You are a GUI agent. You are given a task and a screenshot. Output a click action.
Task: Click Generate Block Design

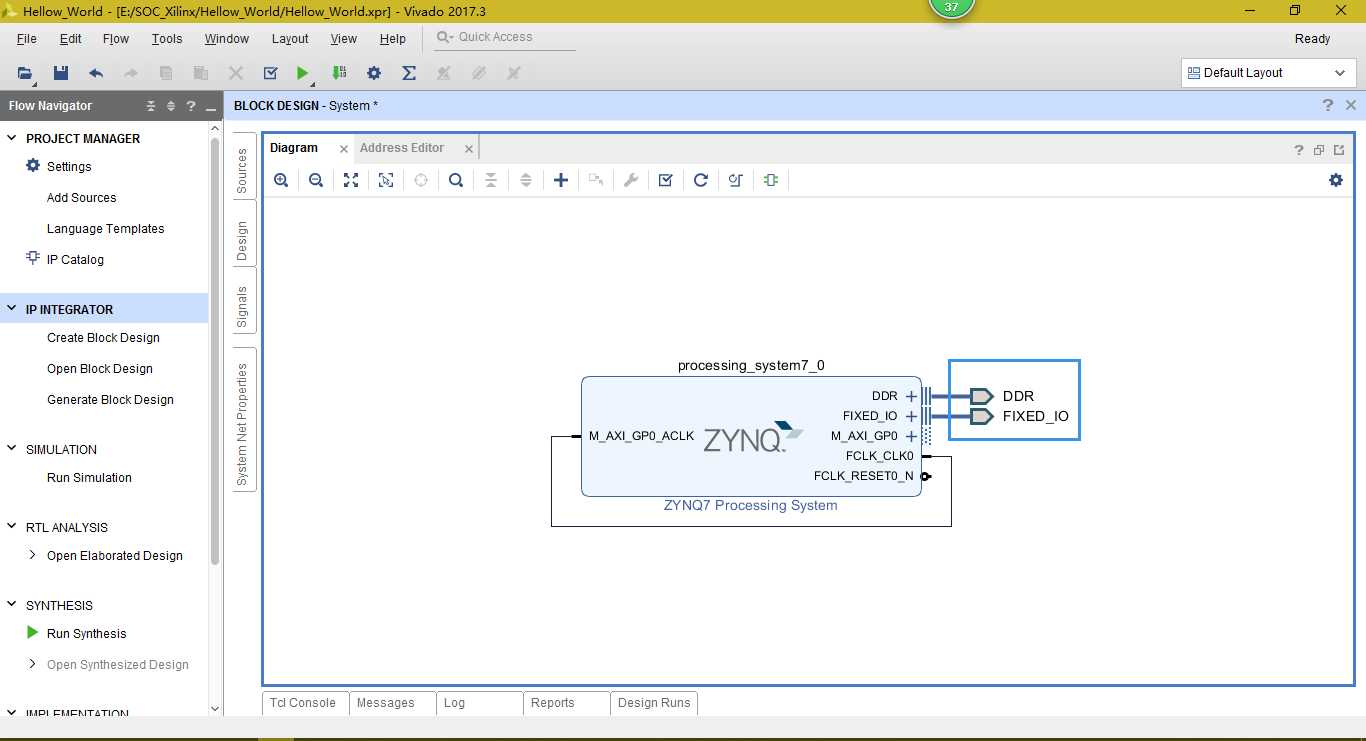(x=110, y=400)
